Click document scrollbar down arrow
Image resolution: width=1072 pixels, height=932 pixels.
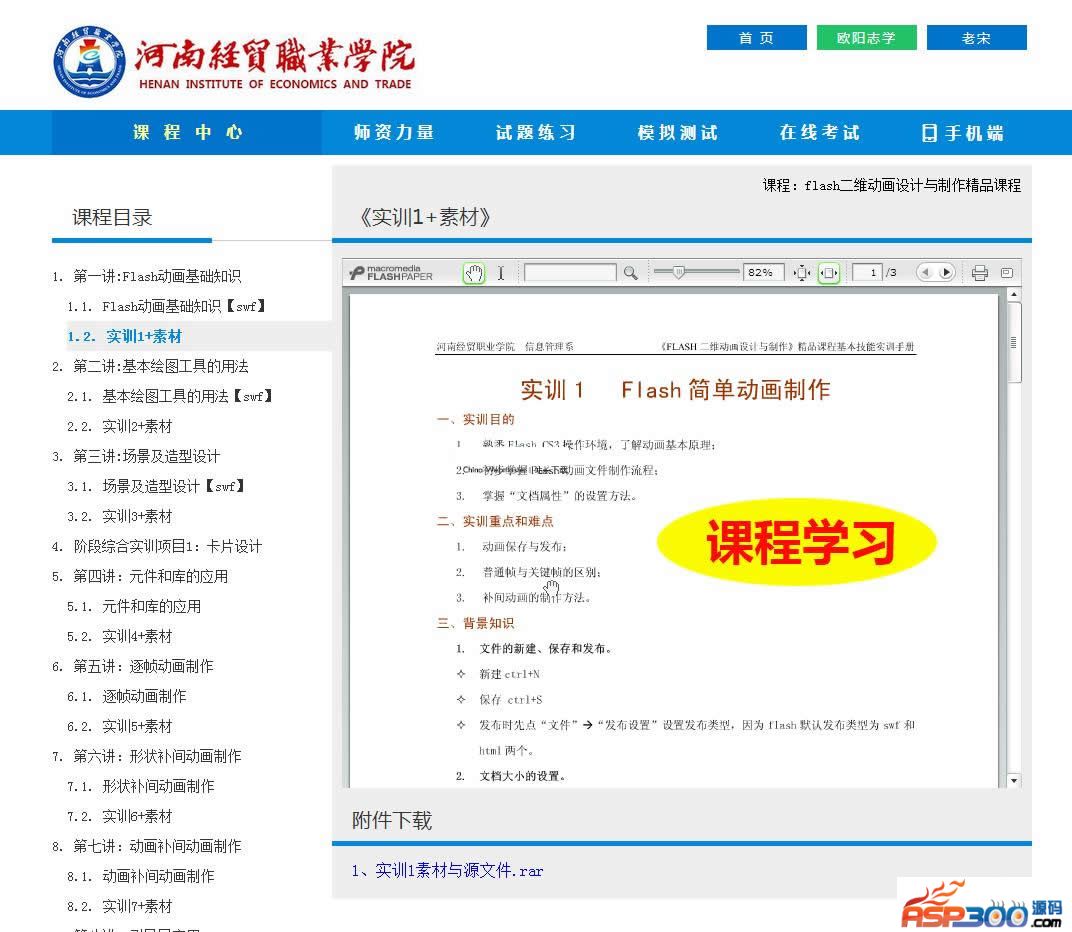point(1014,780)
